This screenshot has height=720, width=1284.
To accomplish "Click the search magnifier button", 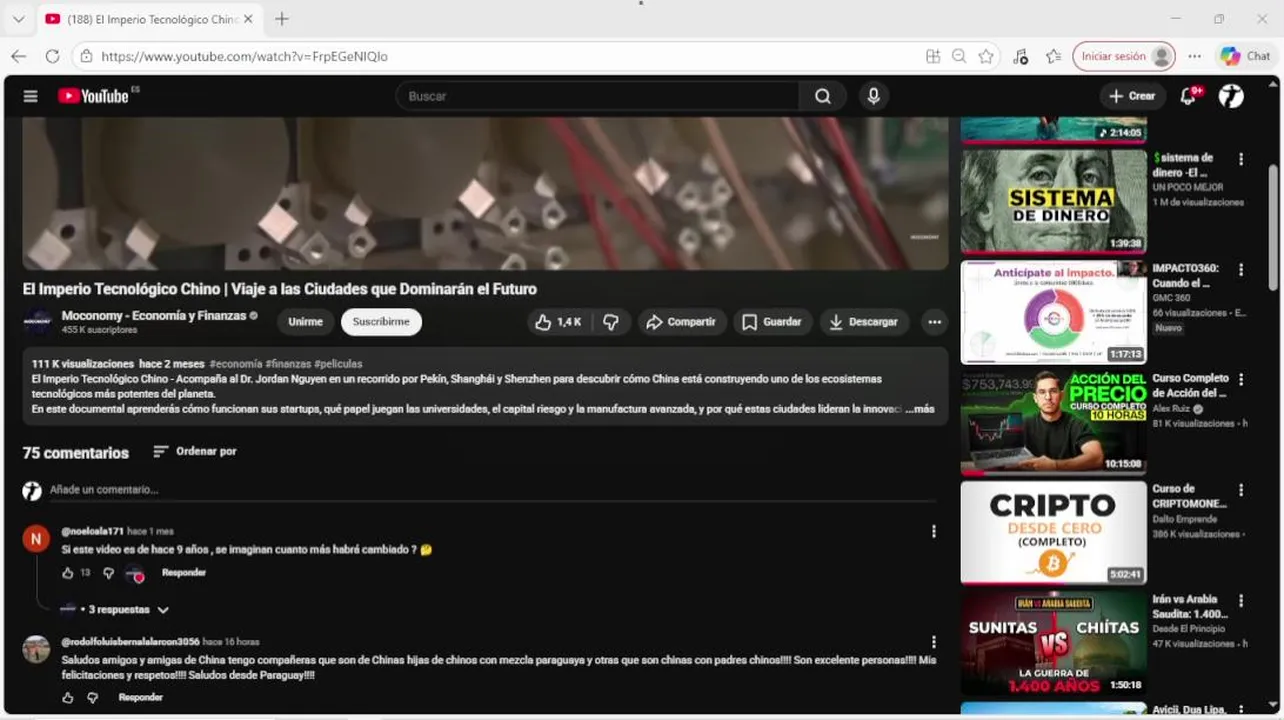I will [822, 96].
